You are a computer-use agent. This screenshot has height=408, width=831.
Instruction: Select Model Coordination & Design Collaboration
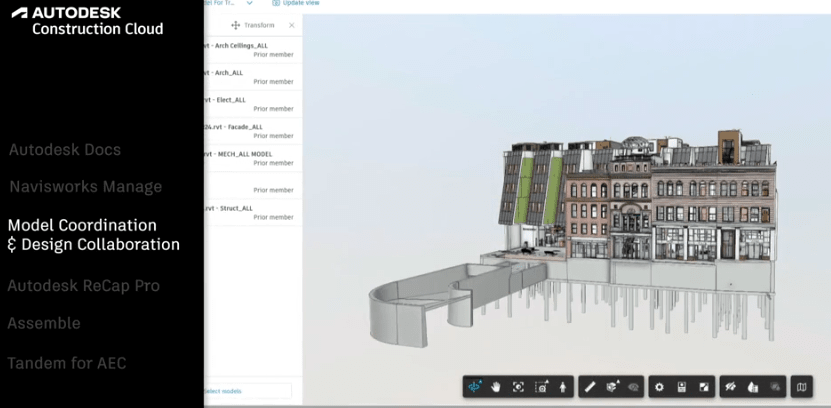93,235
